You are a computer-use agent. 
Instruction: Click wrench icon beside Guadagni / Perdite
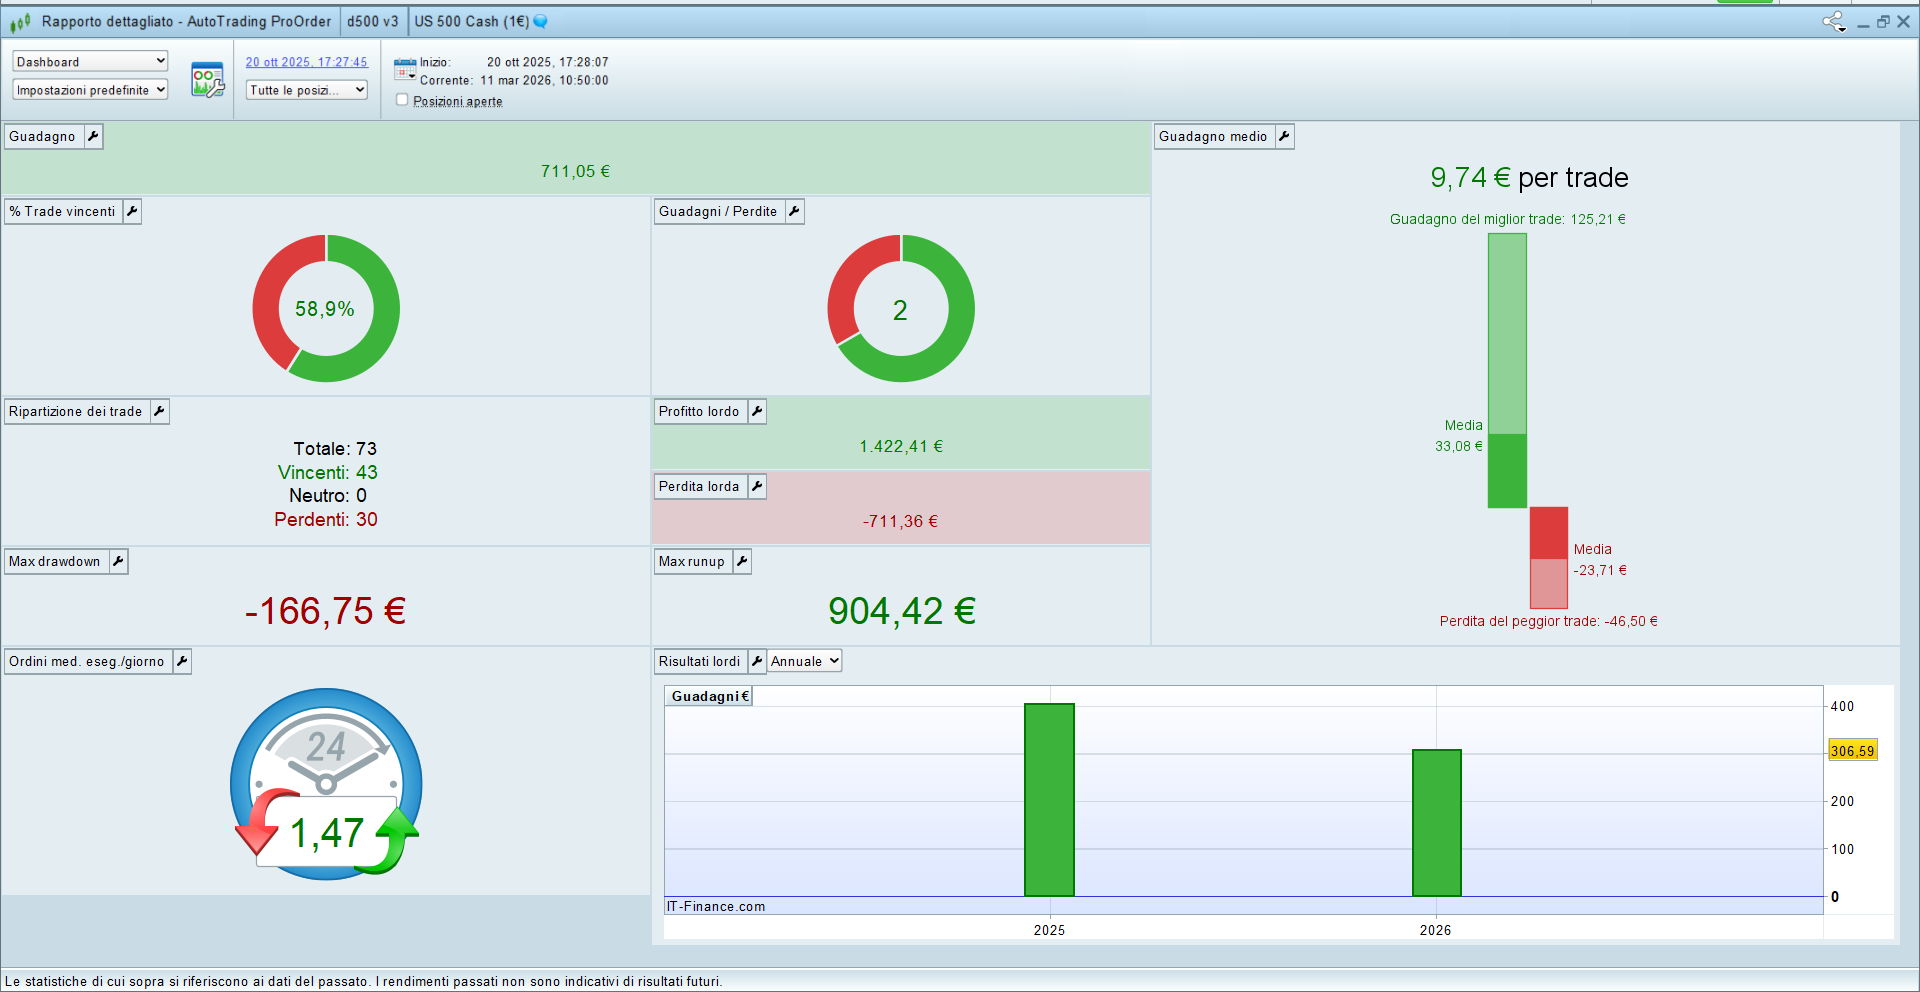pyautogui.click(x=794, y=212)
